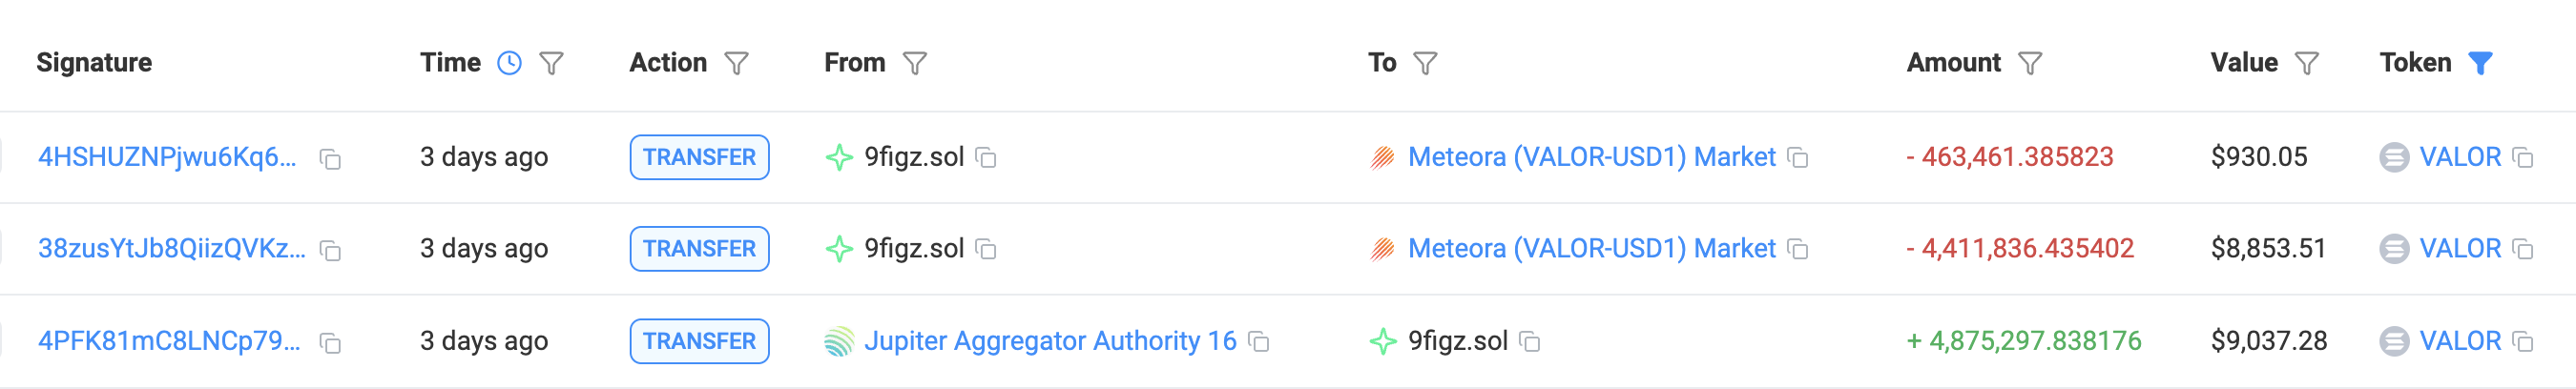Click the TRANSFER badge in the third row

(699, 341)
